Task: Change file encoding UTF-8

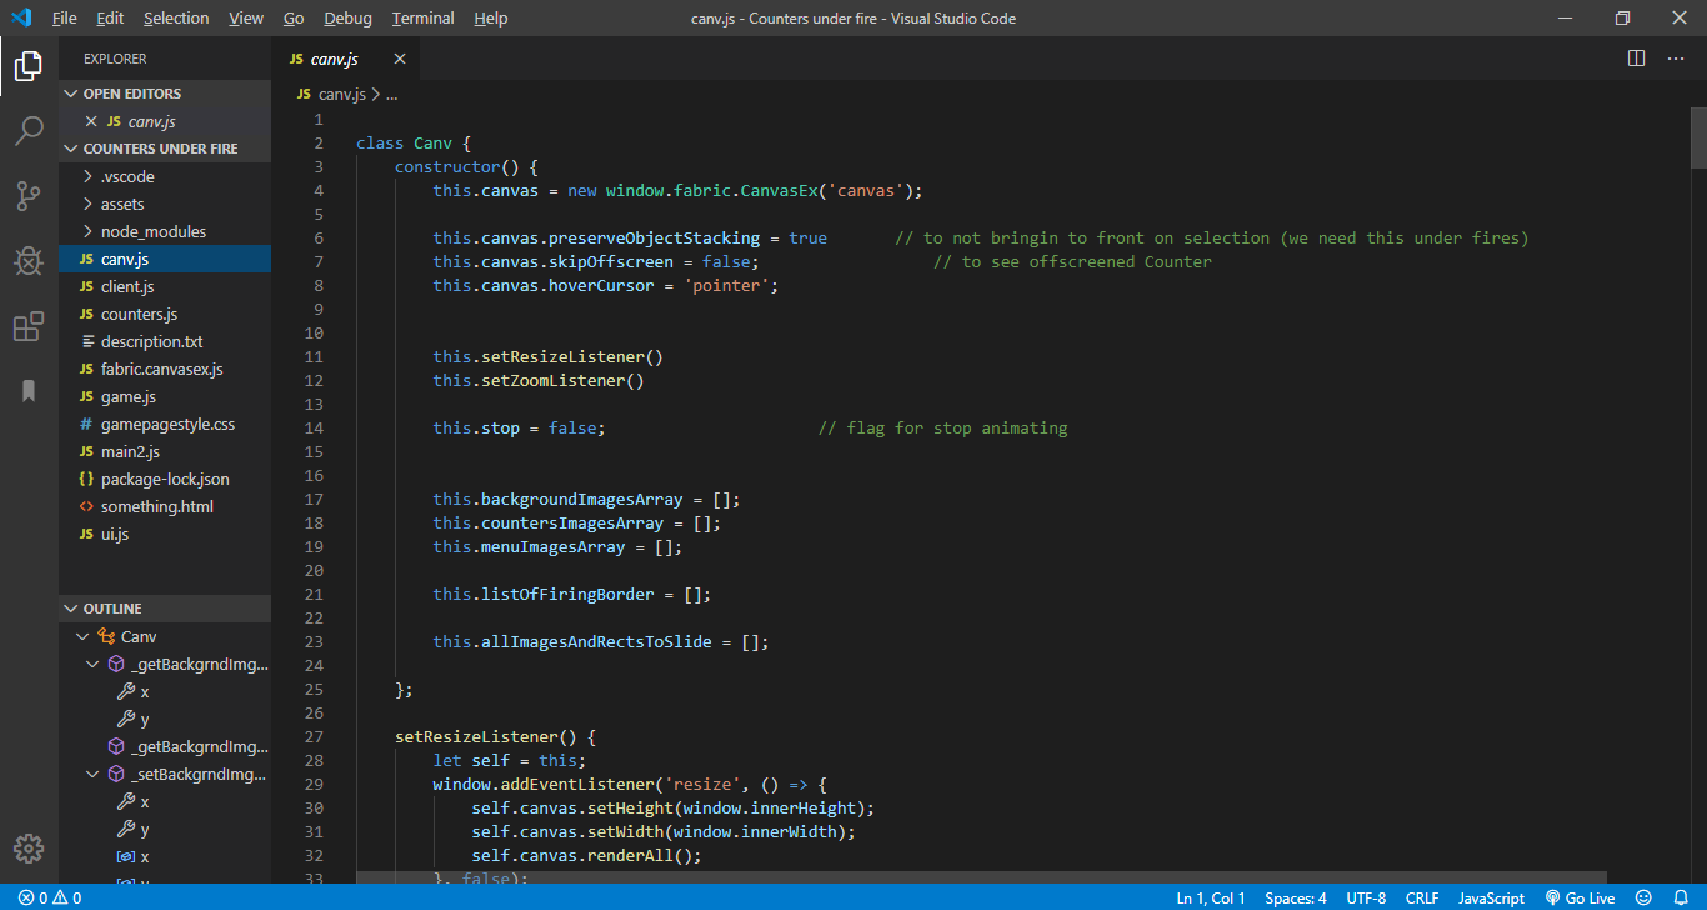Action: click(1366, 898)
